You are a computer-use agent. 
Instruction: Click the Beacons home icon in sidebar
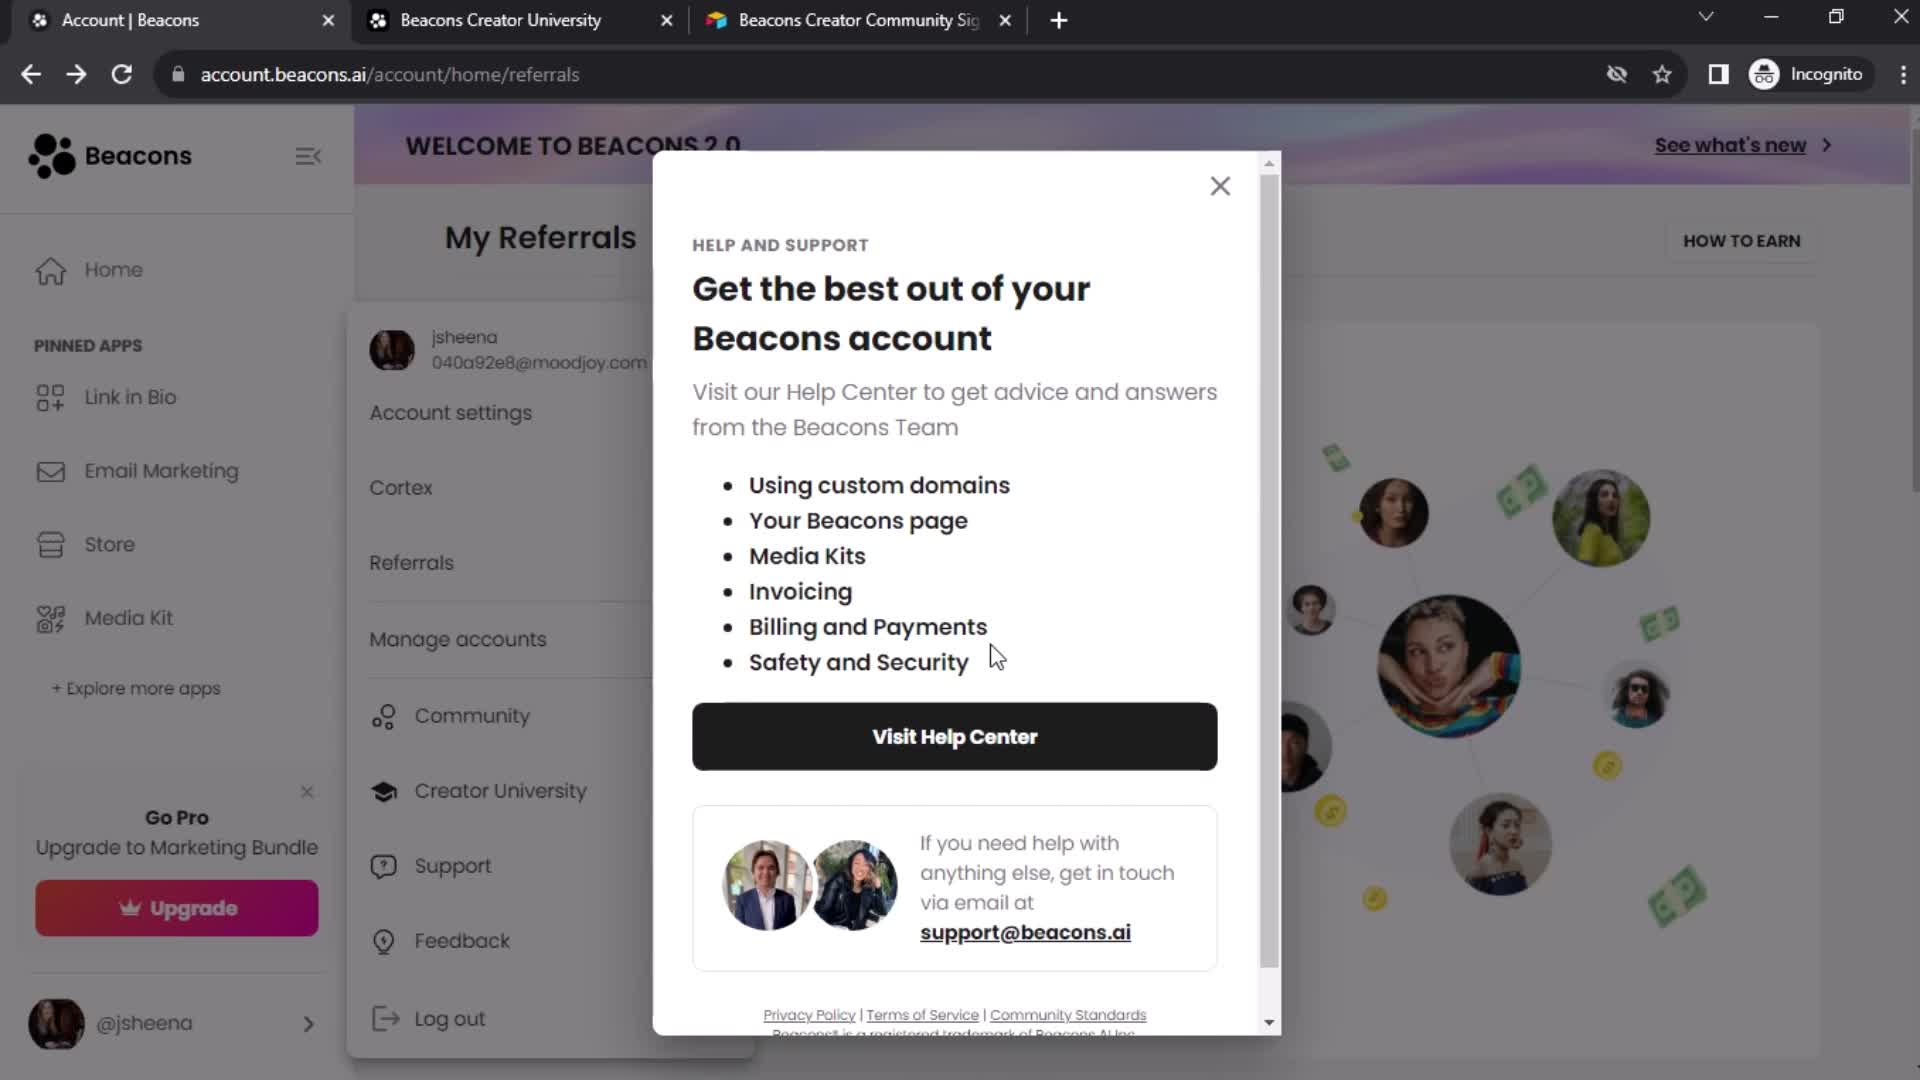(x=50, y=269)
